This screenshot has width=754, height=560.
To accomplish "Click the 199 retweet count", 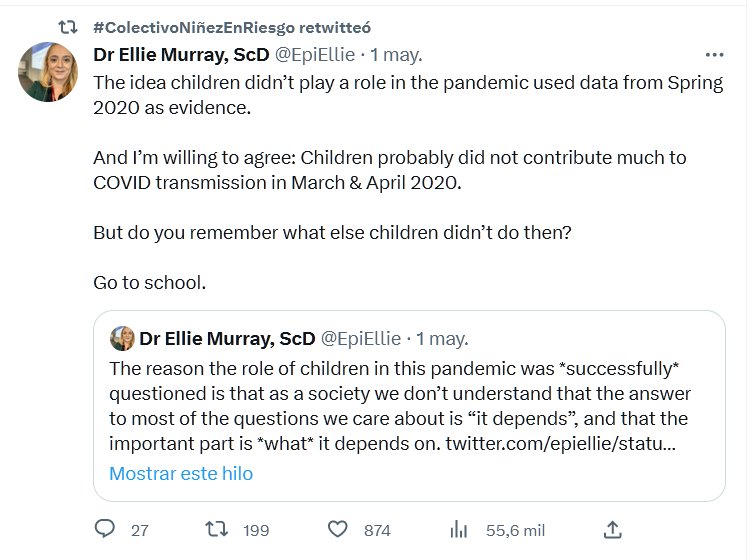I will (256, 530).
